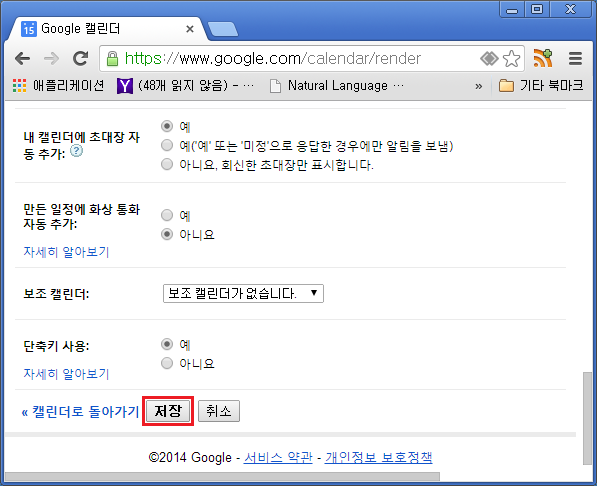Open the 개인정보 보호정책 link
Image resolution: width=597 pixels, height=486 pixels.
click(x=378, y=457)
